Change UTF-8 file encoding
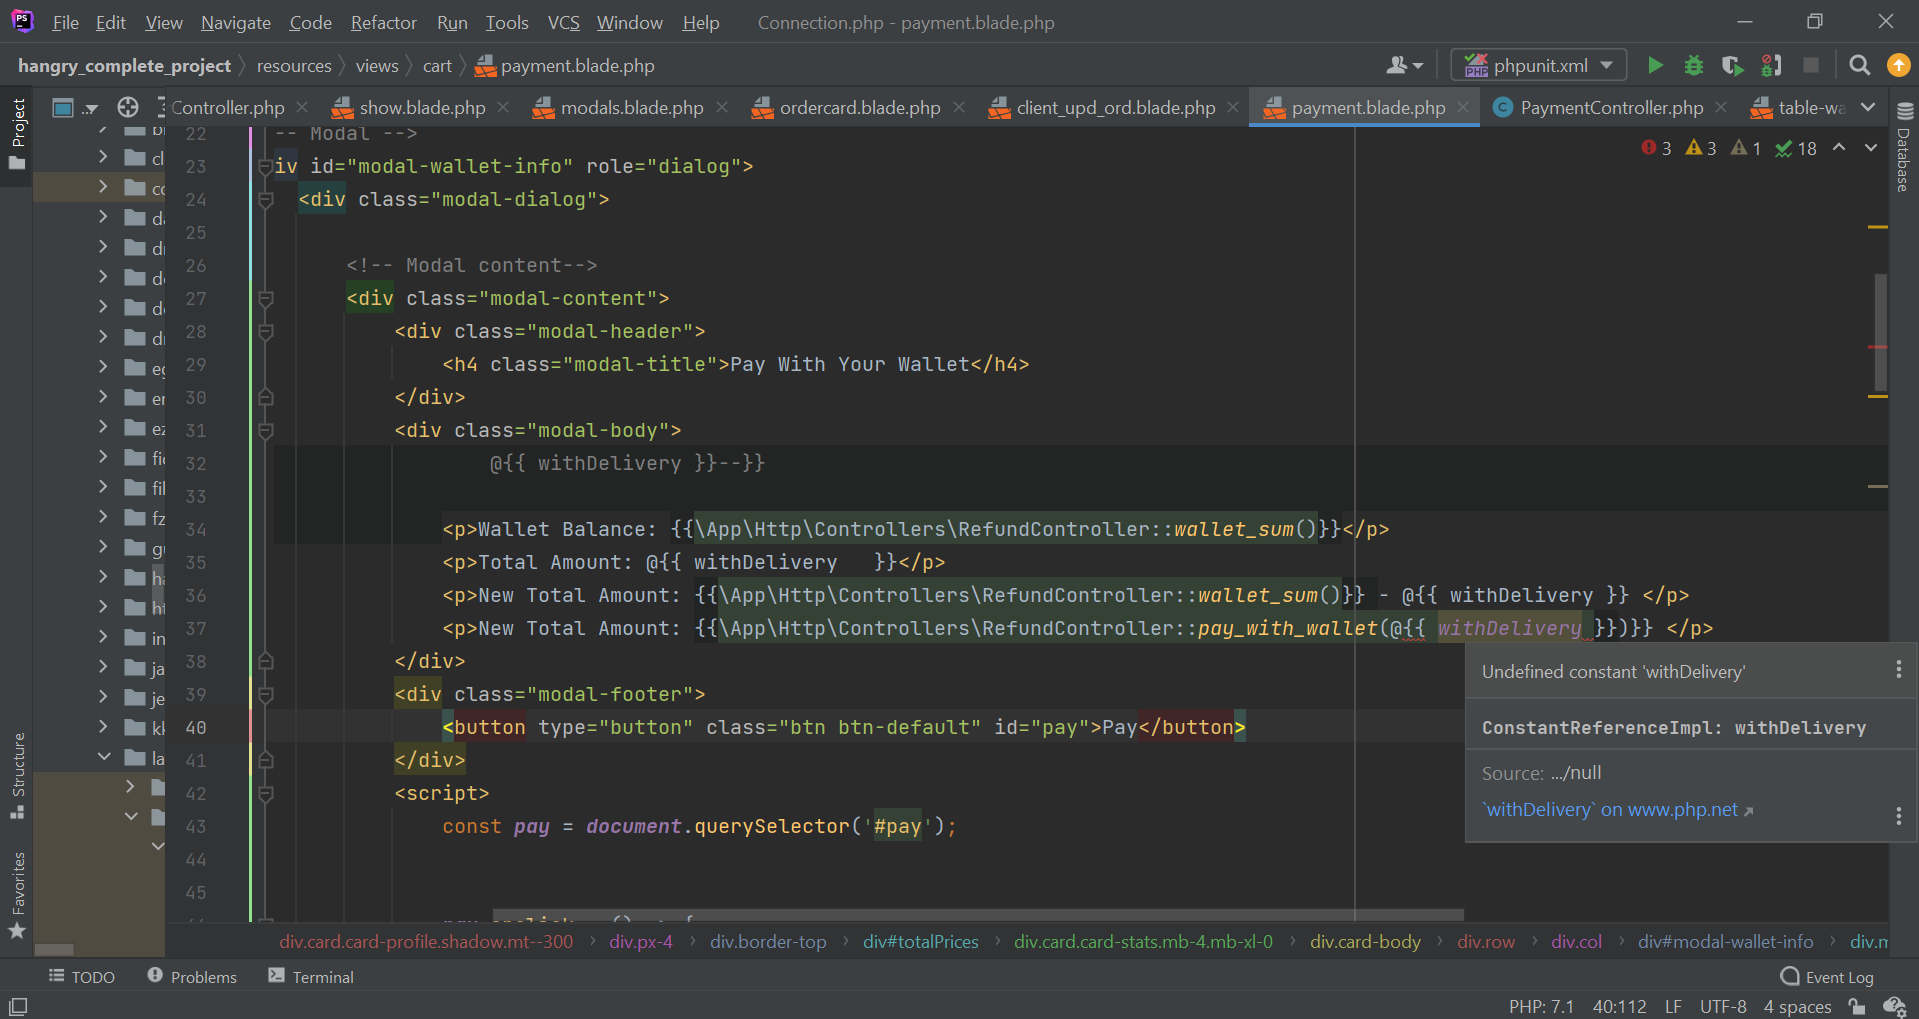The width and height of the screenshot is (1919, 1019). 1723,1006
